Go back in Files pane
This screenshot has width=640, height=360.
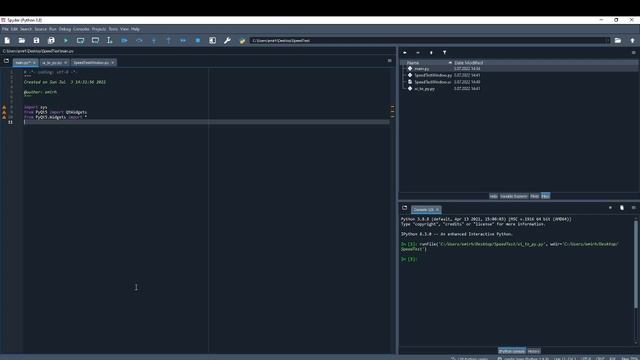click(x=404, y=53)
